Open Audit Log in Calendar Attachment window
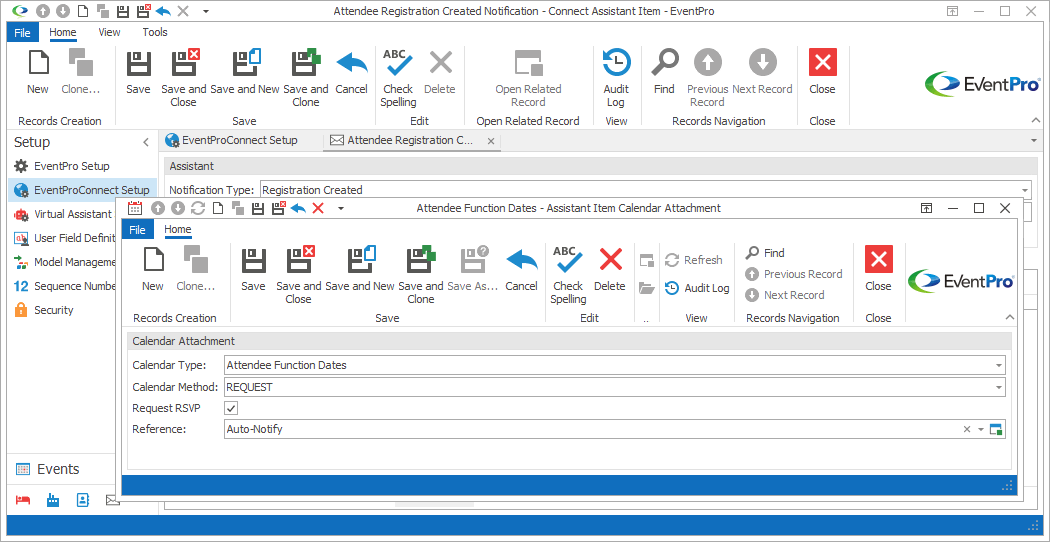The width and height of the screenshot is (1050, 542). tap(697, 288)
